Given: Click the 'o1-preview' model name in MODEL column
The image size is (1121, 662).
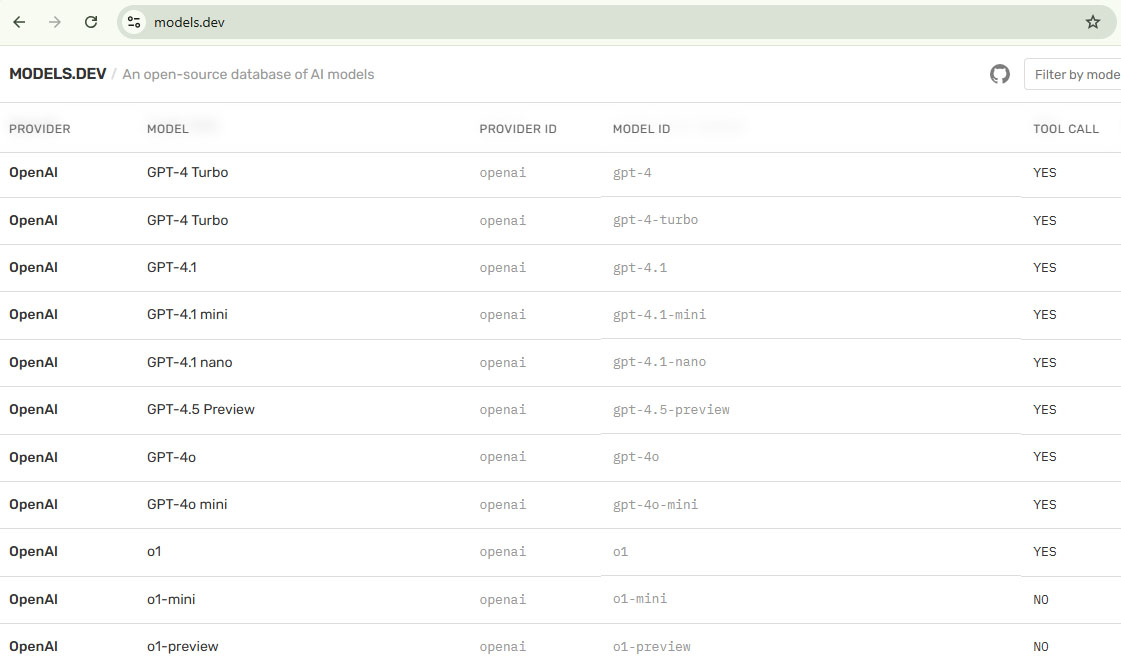Looking at the screenshot, I should pos(182,646).
